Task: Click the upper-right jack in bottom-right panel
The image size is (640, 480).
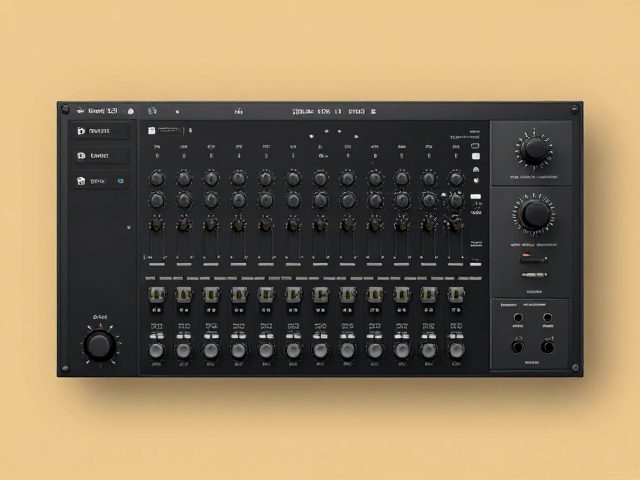Action: pos(547,317)
